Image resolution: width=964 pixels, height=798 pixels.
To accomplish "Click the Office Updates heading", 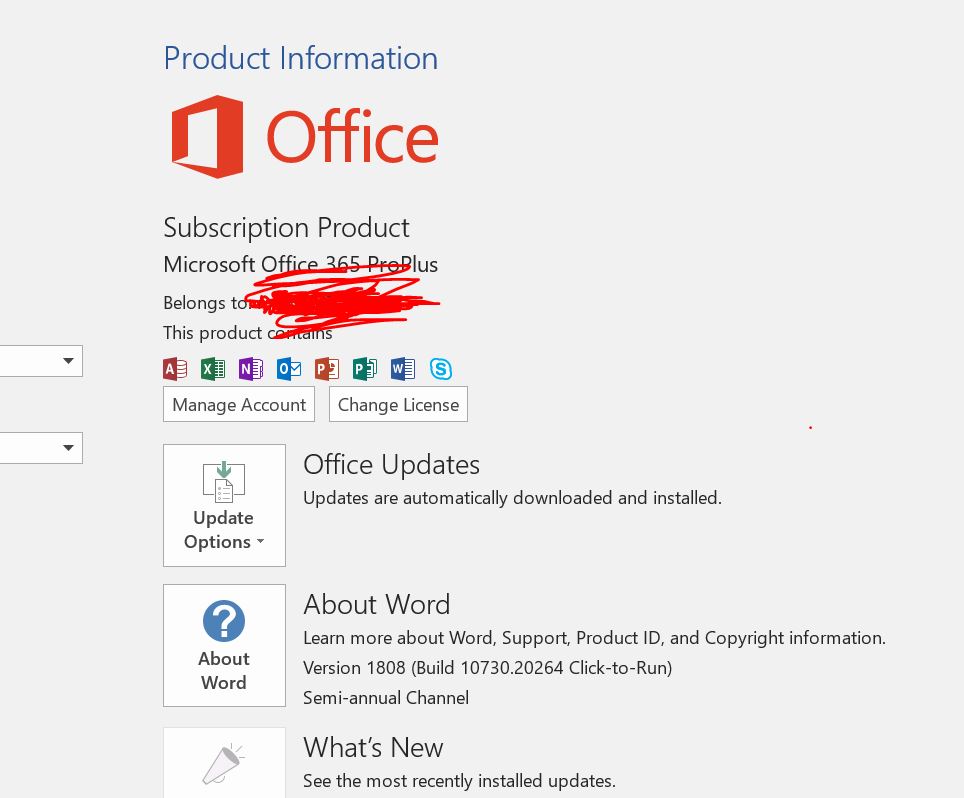I will pyautogui.click(x=392, y=465).
